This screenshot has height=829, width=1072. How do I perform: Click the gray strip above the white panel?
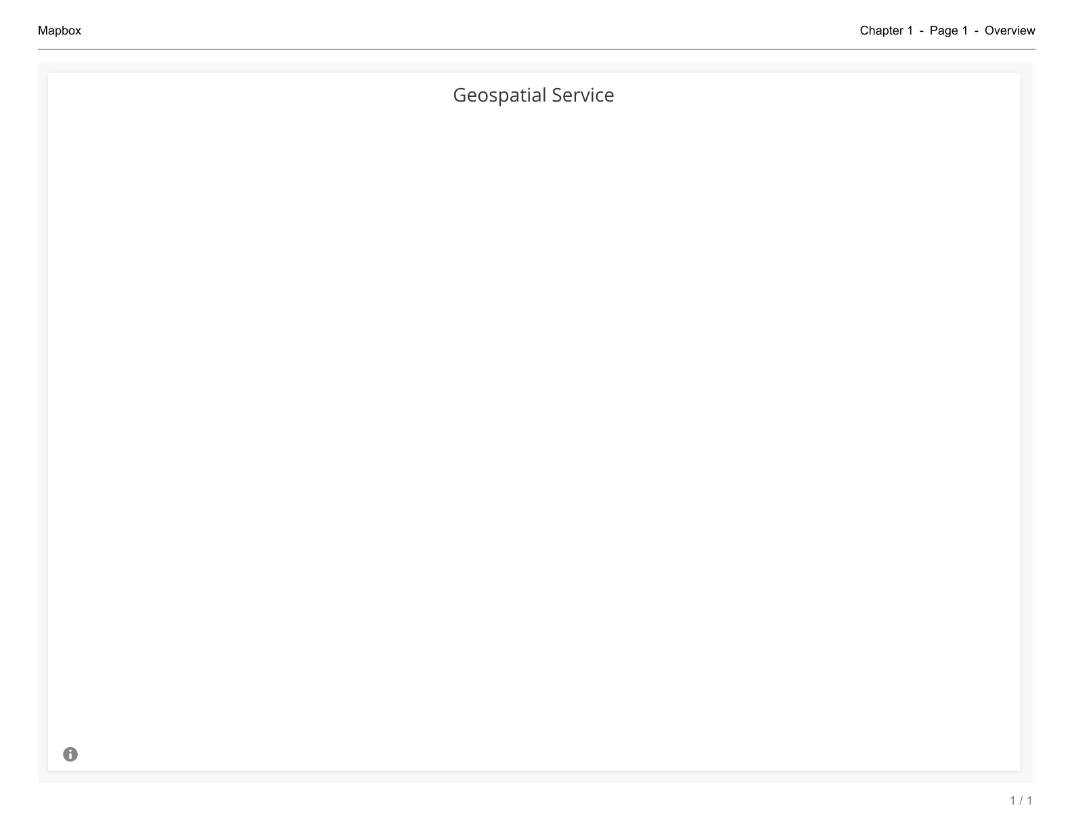[x=533, y=68]
